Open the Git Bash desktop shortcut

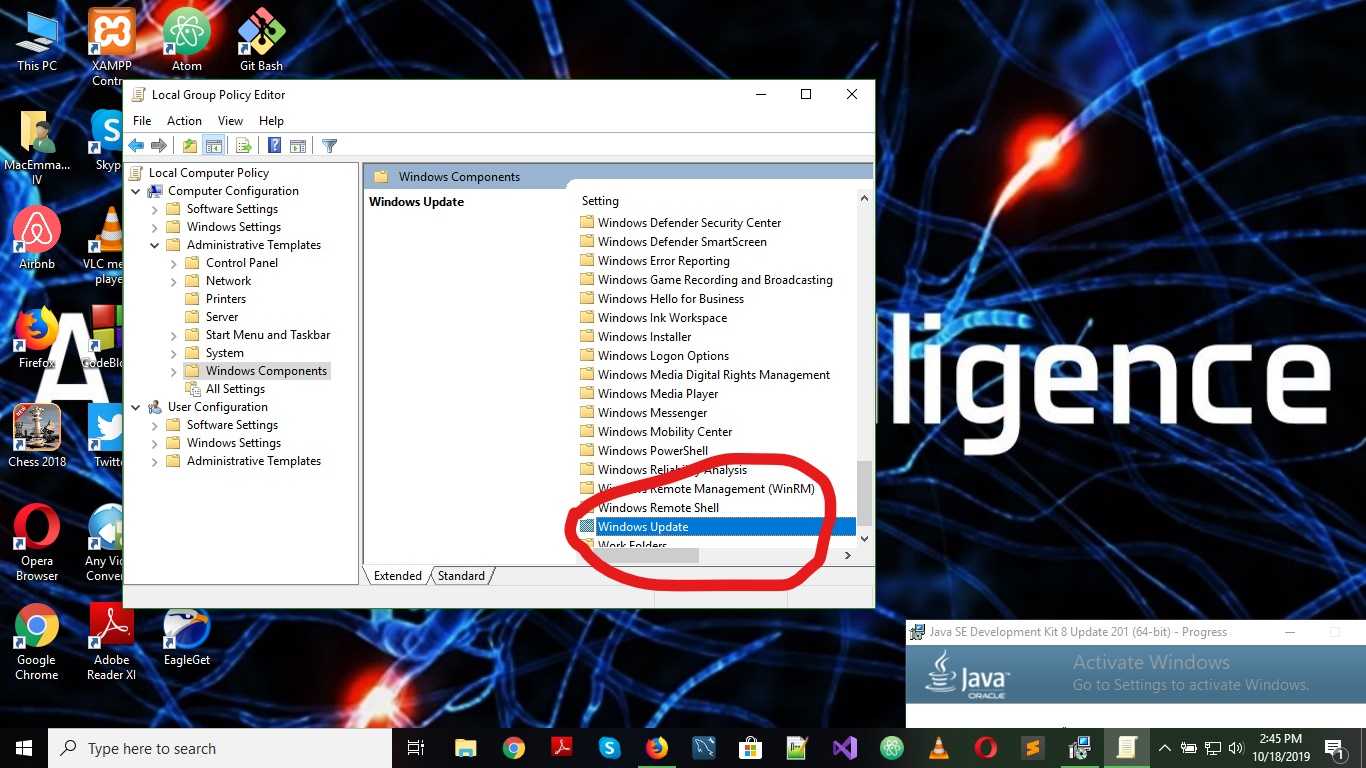(261, 40)
